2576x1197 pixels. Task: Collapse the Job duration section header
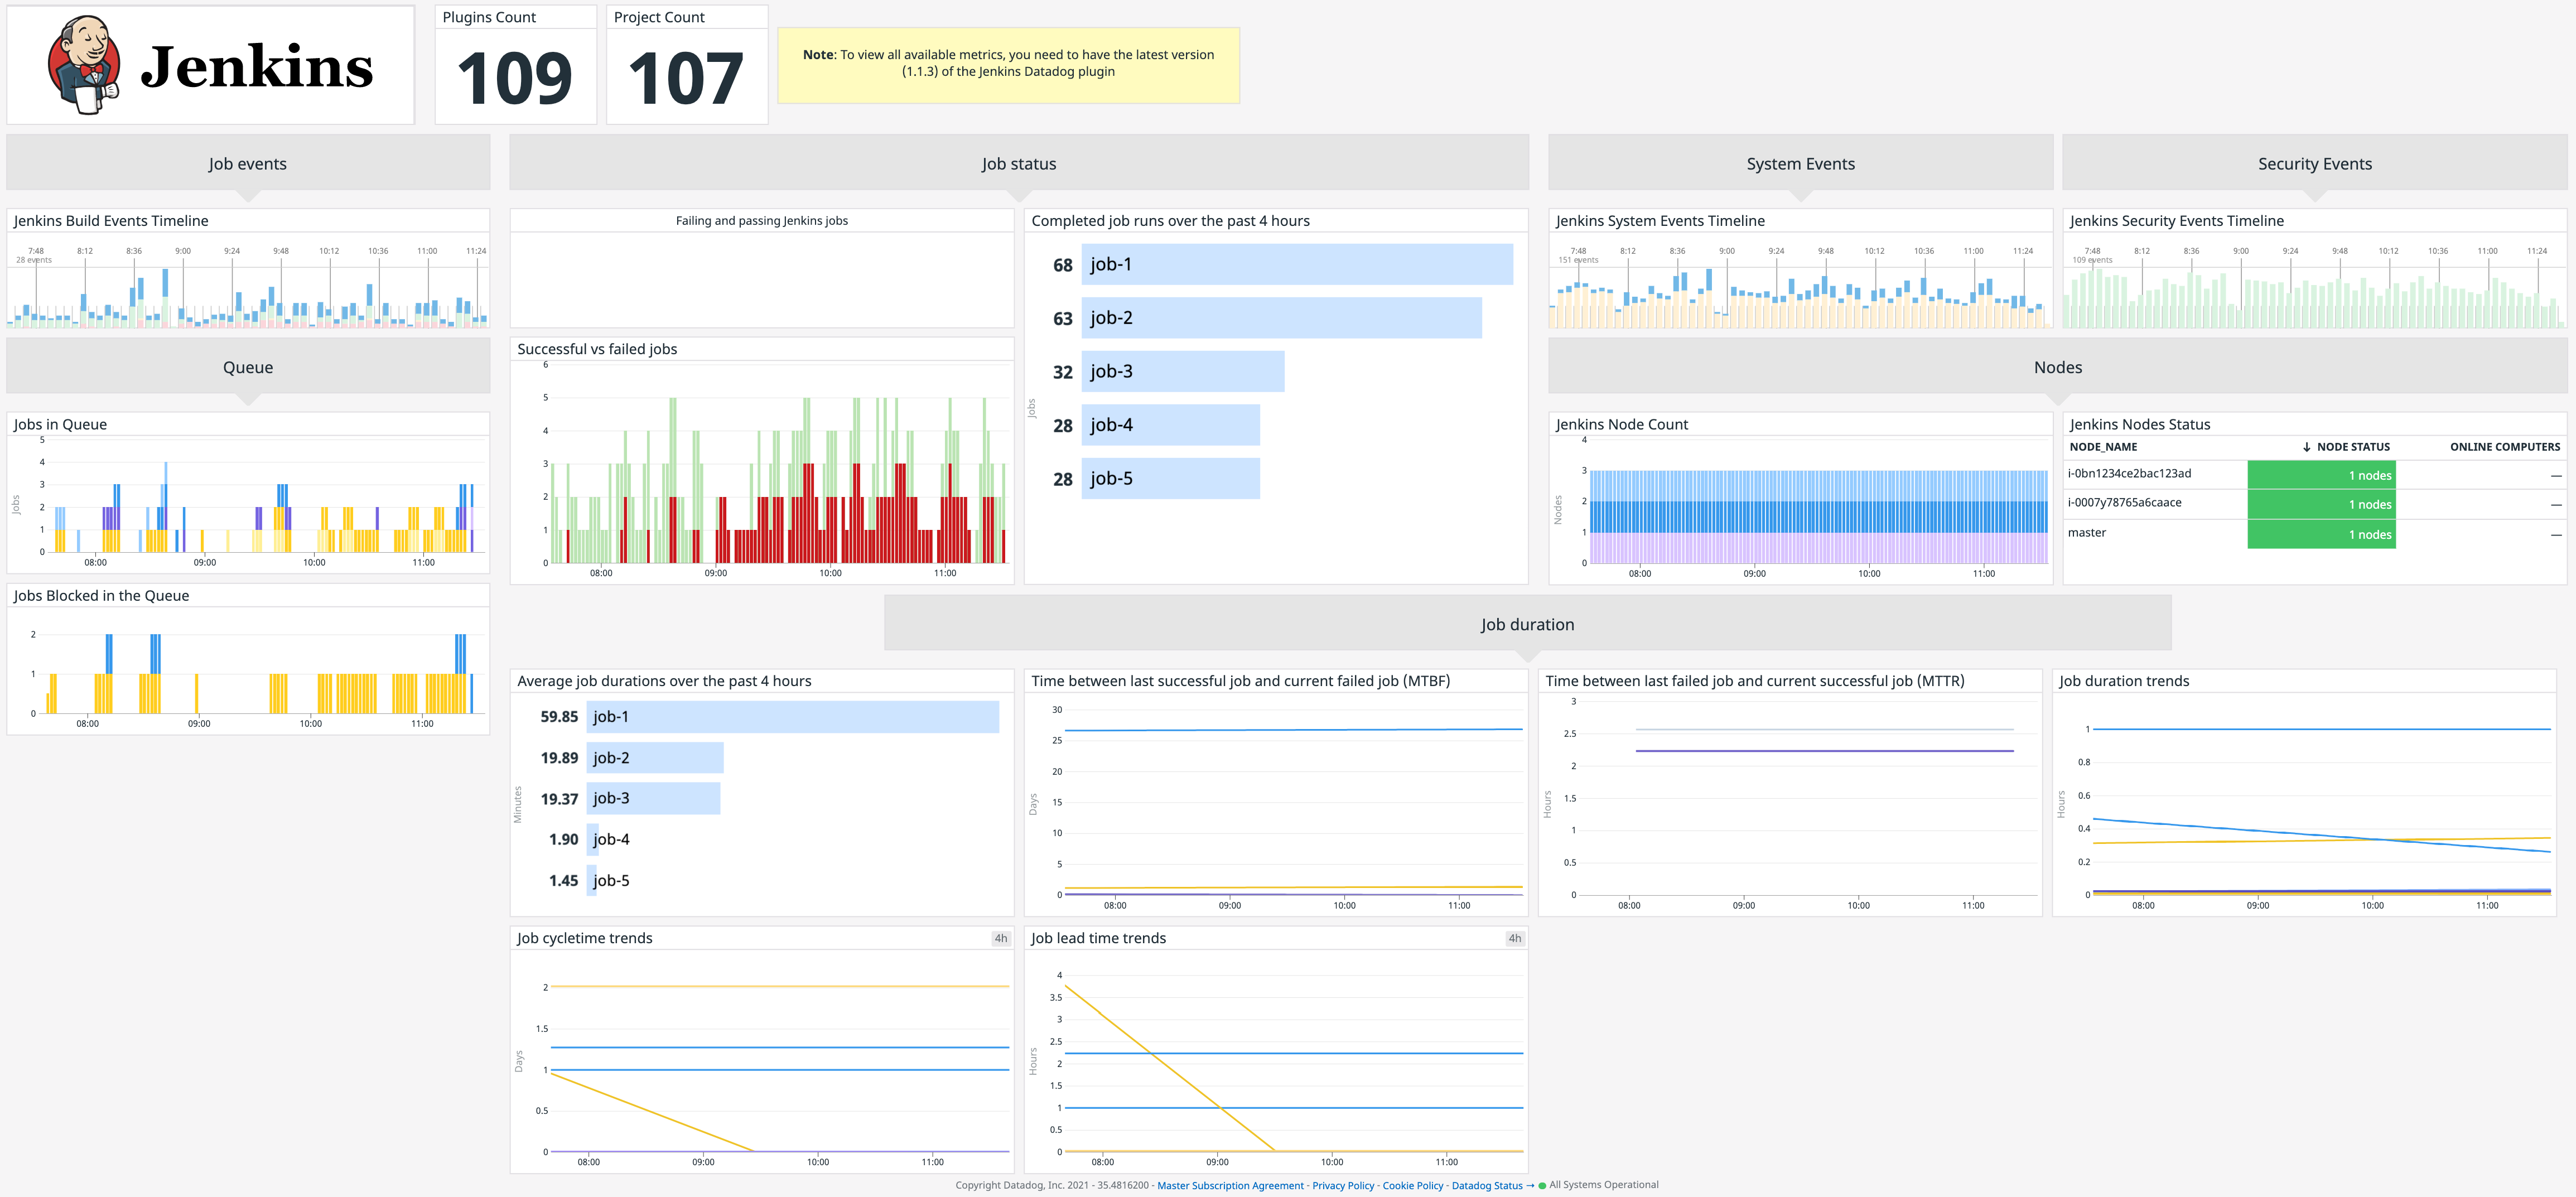tap(1527, 623)
